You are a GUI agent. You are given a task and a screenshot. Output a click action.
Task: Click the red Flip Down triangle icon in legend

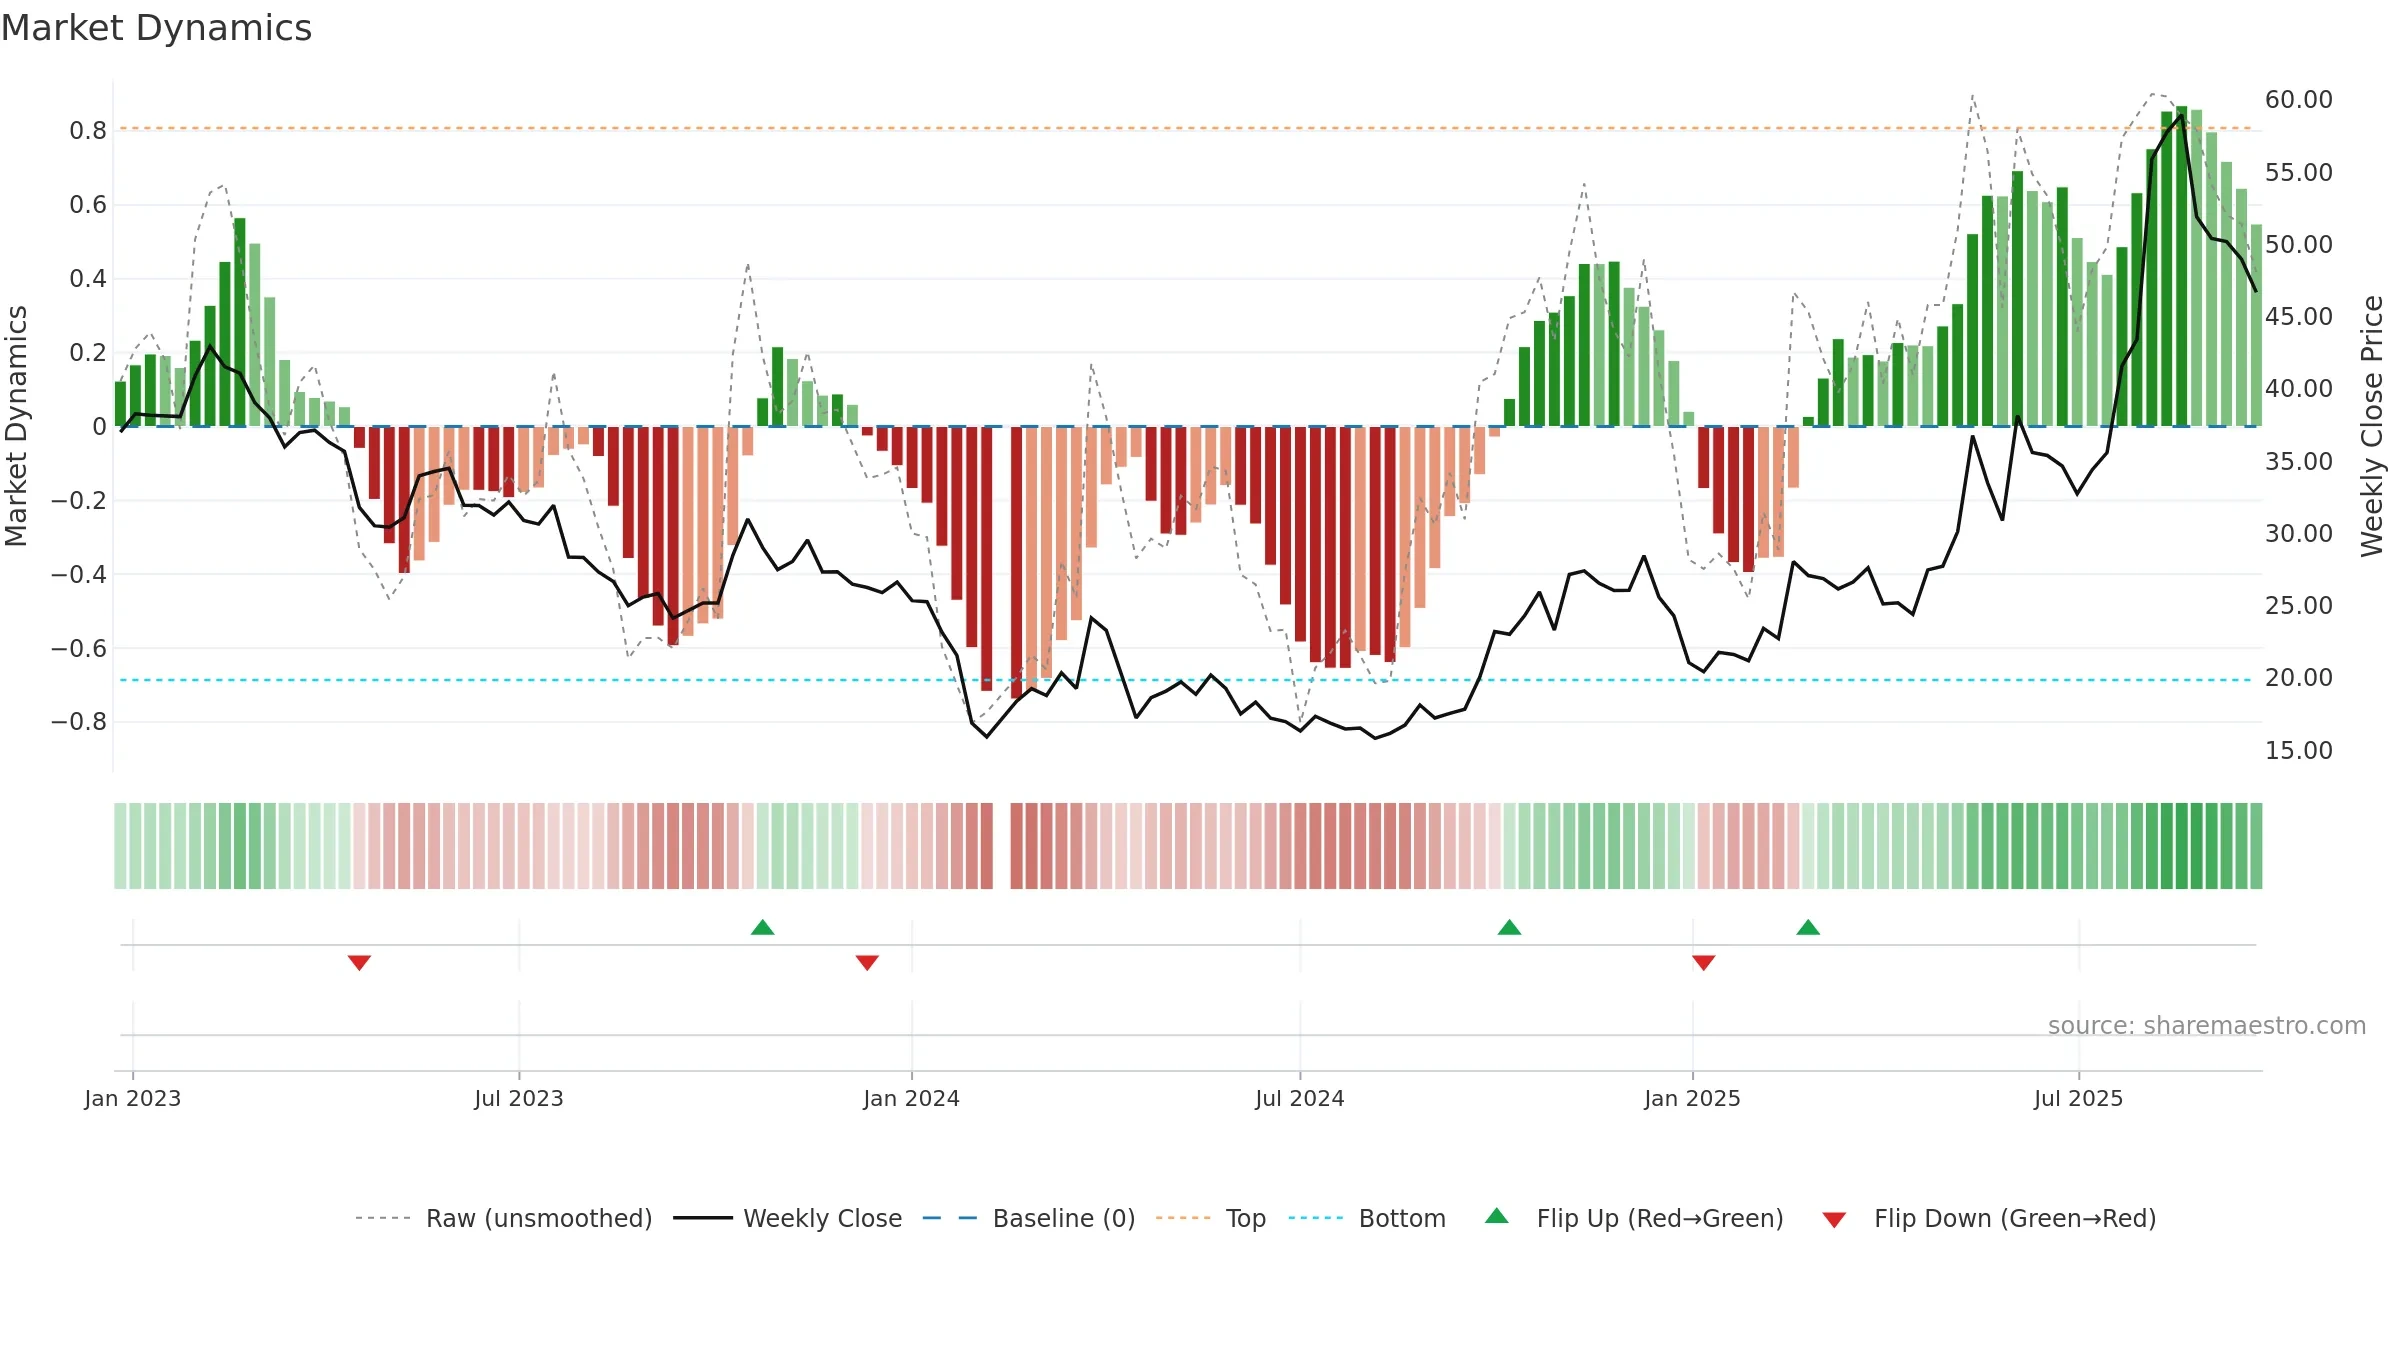point(1834,1220)
